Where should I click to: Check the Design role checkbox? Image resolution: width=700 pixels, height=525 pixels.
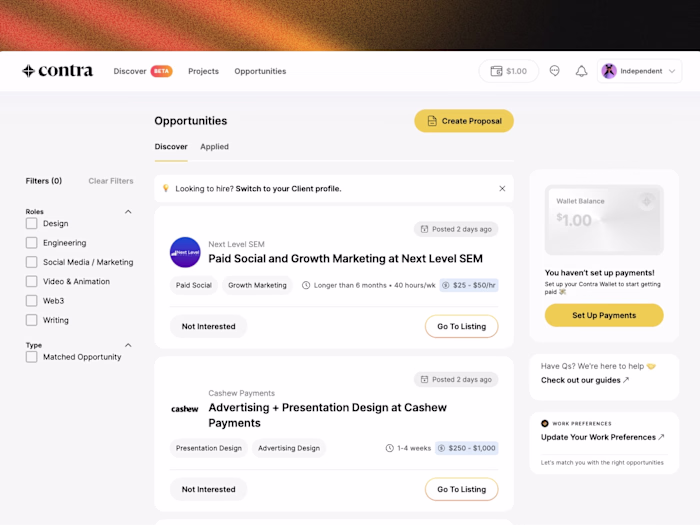(31, 223)
